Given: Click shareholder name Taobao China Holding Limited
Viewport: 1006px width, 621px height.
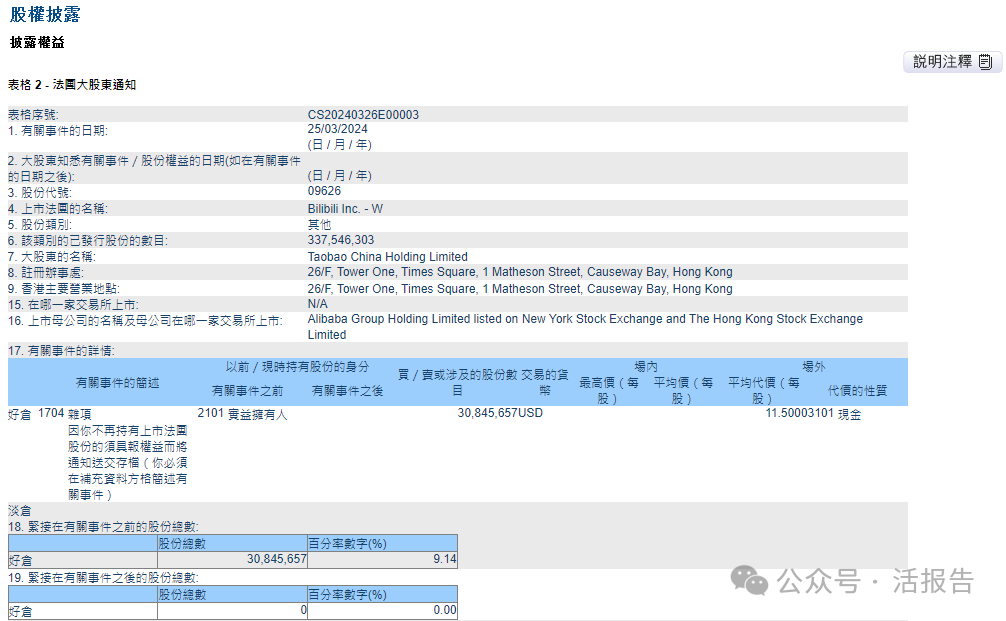Looking at the screenshot, I should click(x=388, y=257).
